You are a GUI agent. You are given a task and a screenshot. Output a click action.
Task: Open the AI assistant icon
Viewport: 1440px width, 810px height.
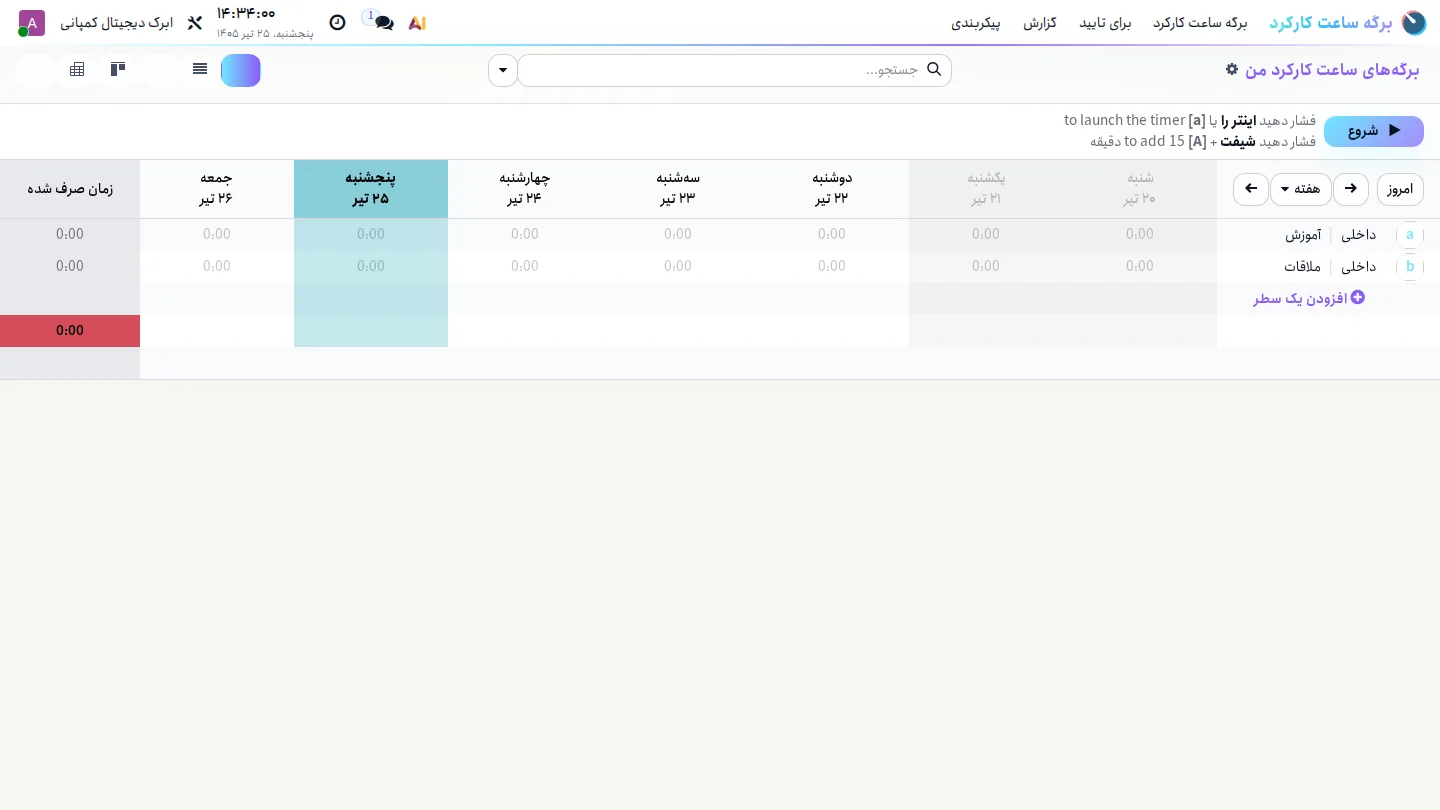(x=417, y=23)
